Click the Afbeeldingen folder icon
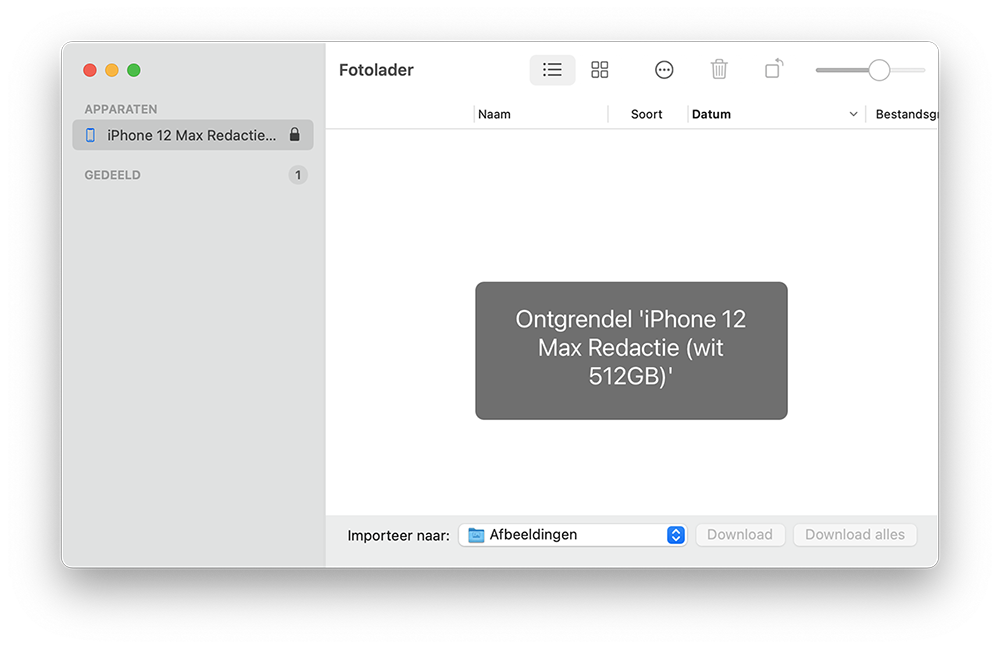The height and width of the screenshot is (649, 1000). tap(476, 535)
